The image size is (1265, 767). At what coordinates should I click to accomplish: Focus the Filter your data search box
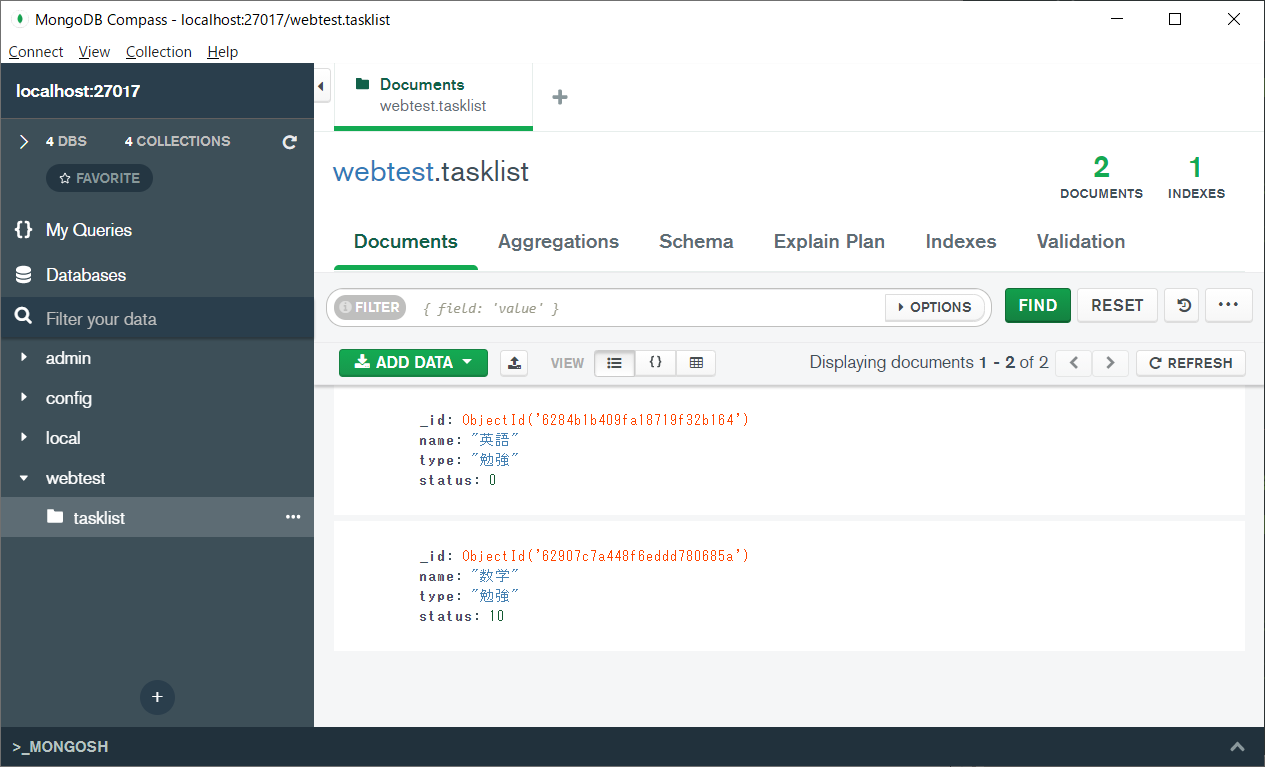(157, 319)
